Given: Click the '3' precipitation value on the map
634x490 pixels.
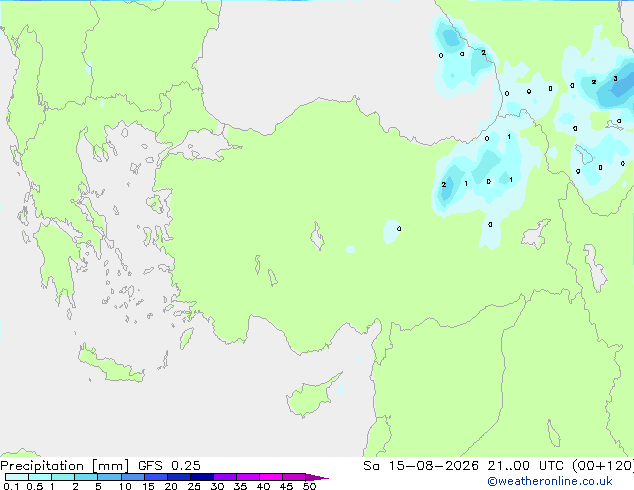Looking at the screenshot, I should pos(615,78).
